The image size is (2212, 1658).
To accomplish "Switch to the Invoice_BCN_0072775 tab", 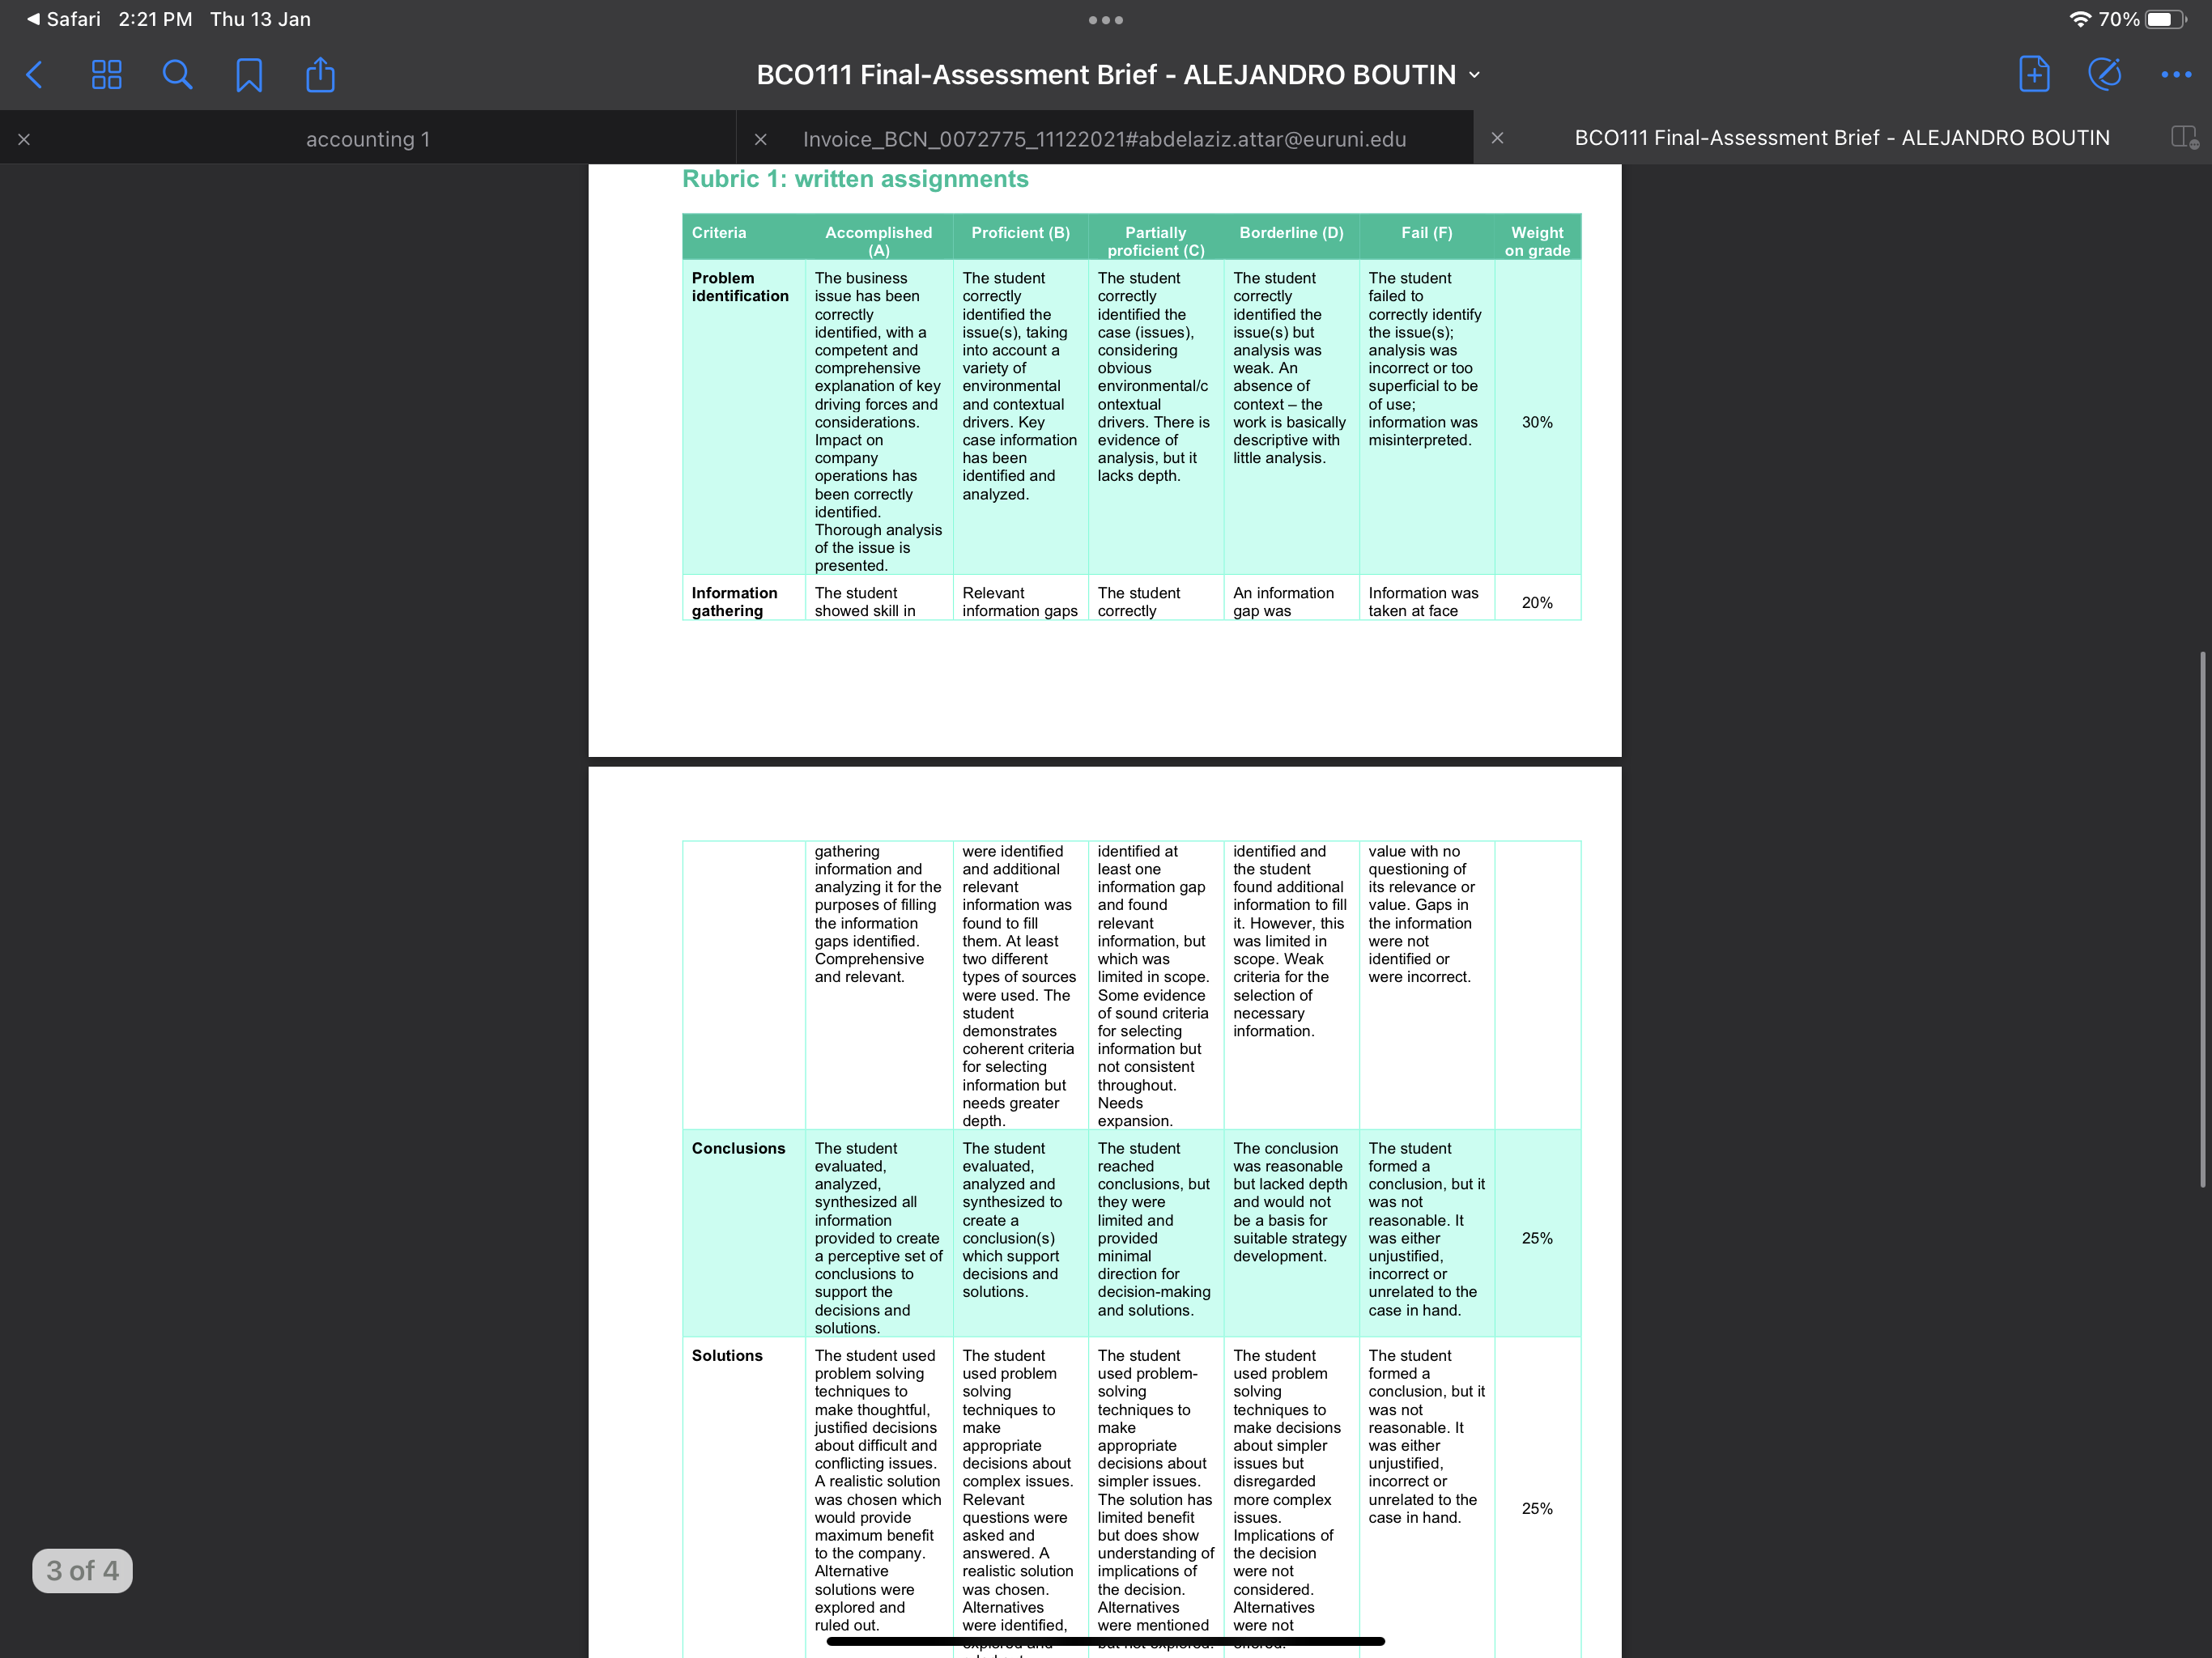I will click(x=1104, y=139).
